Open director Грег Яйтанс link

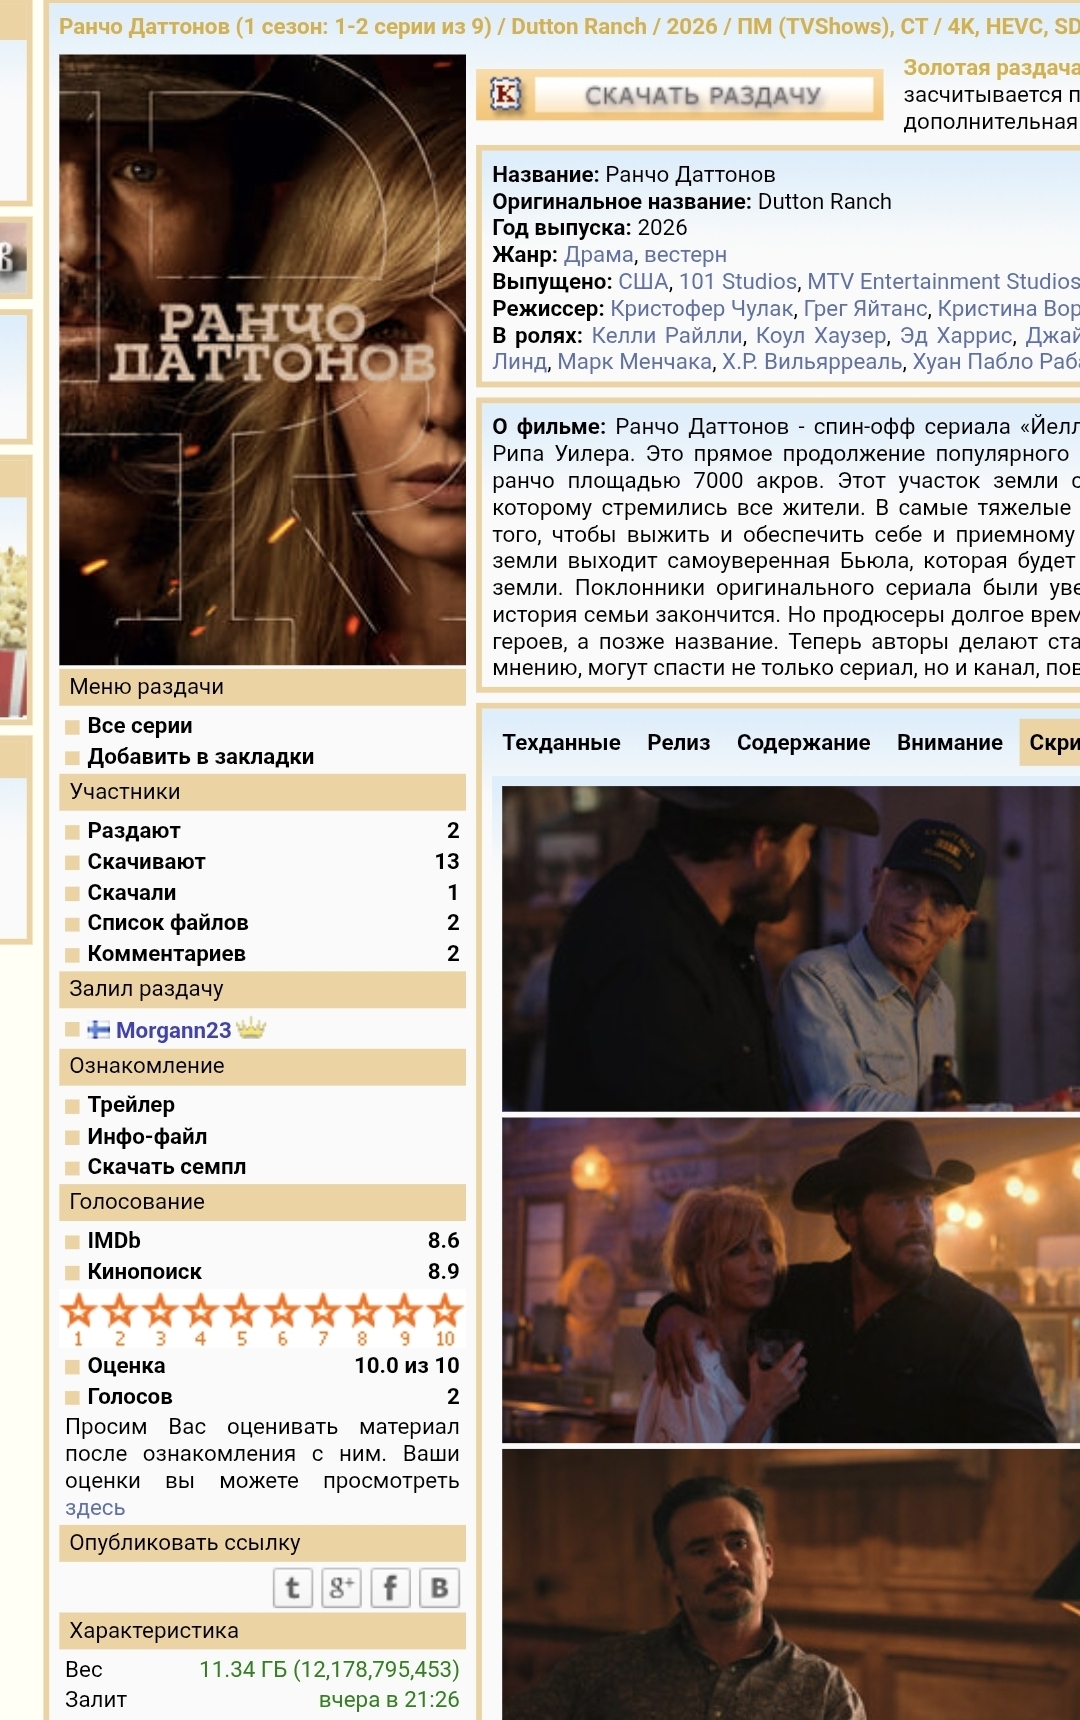(865, 309)
